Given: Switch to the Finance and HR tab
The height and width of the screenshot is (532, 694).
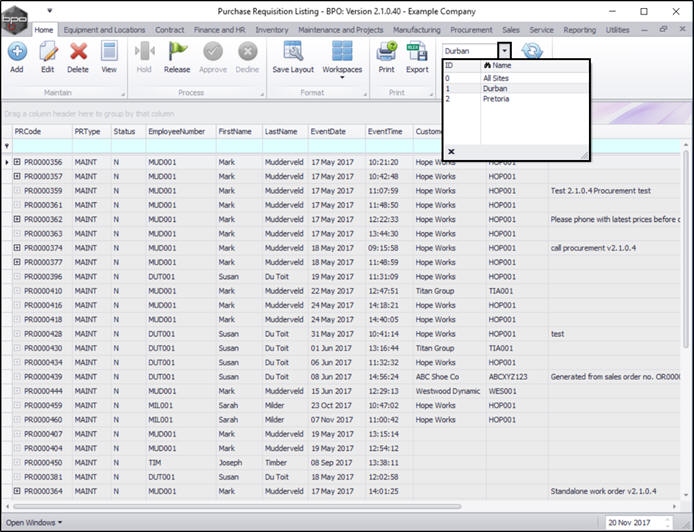Looking at the screenshot, I should pos(219,30).
